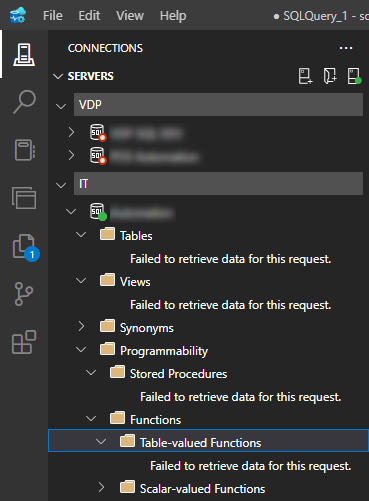Click the Scalar-valued Functions folder icon

point(127,487)
